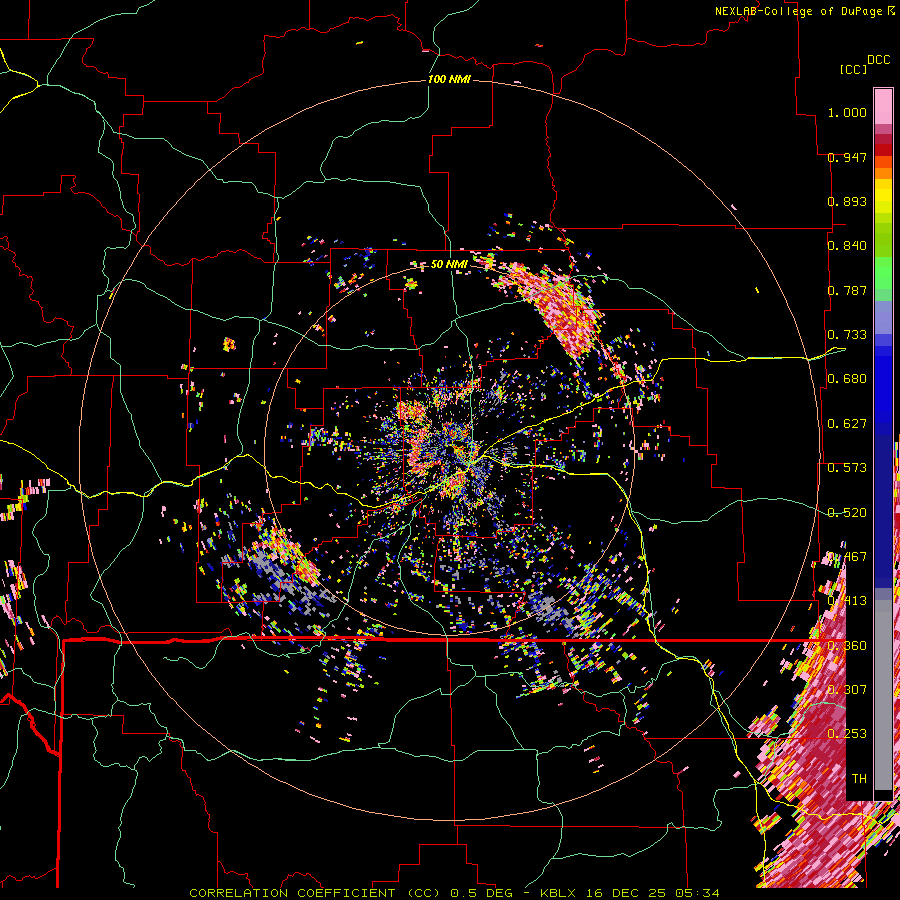
Task: Pick the gray lower color bar segment
Action: (883, 695)
